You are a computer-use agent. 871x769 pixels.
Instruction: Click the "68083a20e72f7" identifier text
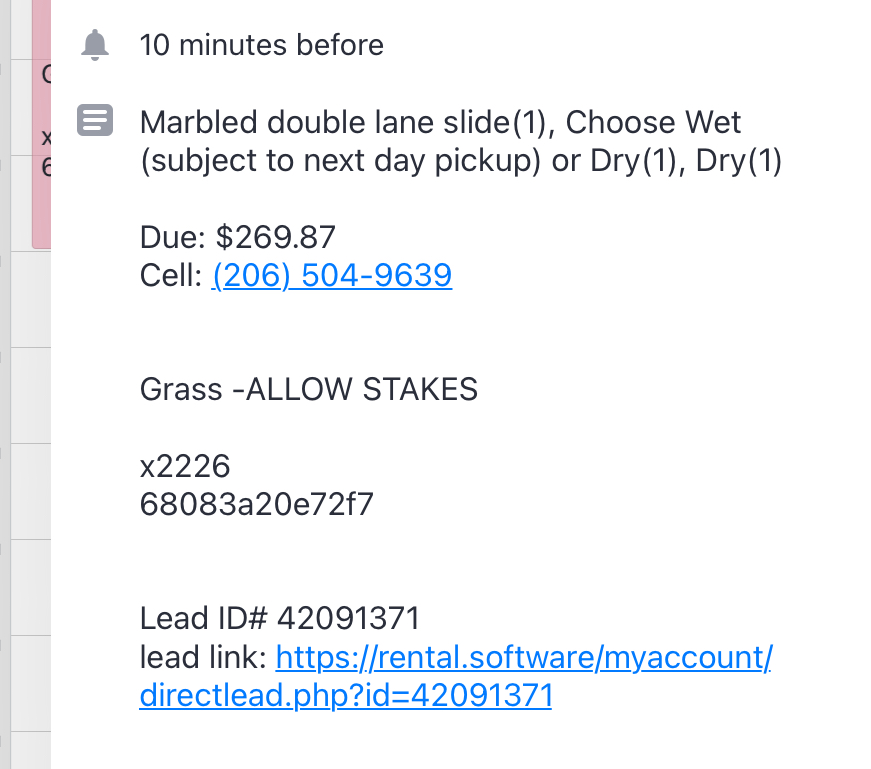tap(257, 504)
